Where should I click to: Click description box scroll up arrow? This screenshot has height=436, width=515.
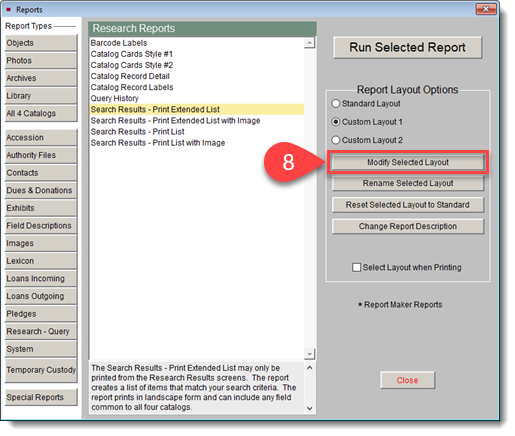tap(310, 368)
